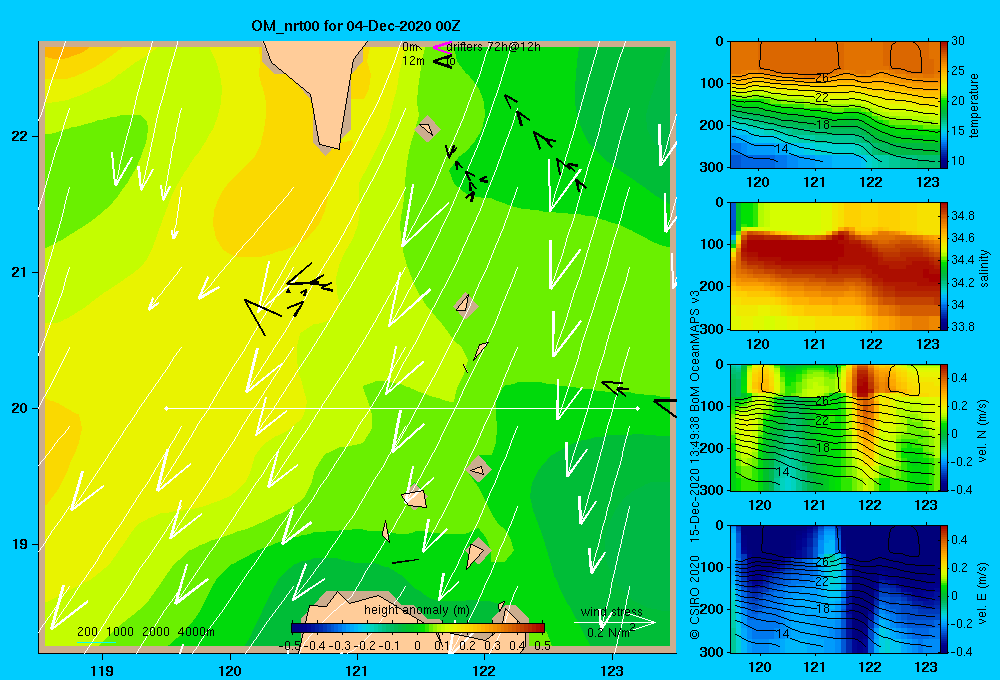Click the 10 tick on the temperature colorbar
The height and width of the screenshot is (680, 1000).
[x=958, y=161]
